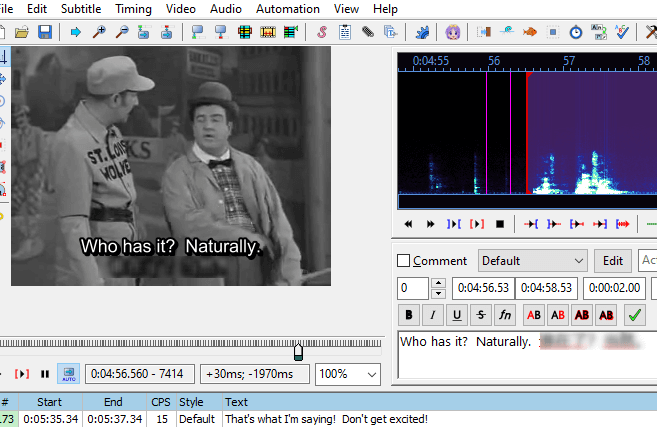Viewport: 657px width, 427px height.
Task: Open Shift Times toolbar icon
Action: 484,32
